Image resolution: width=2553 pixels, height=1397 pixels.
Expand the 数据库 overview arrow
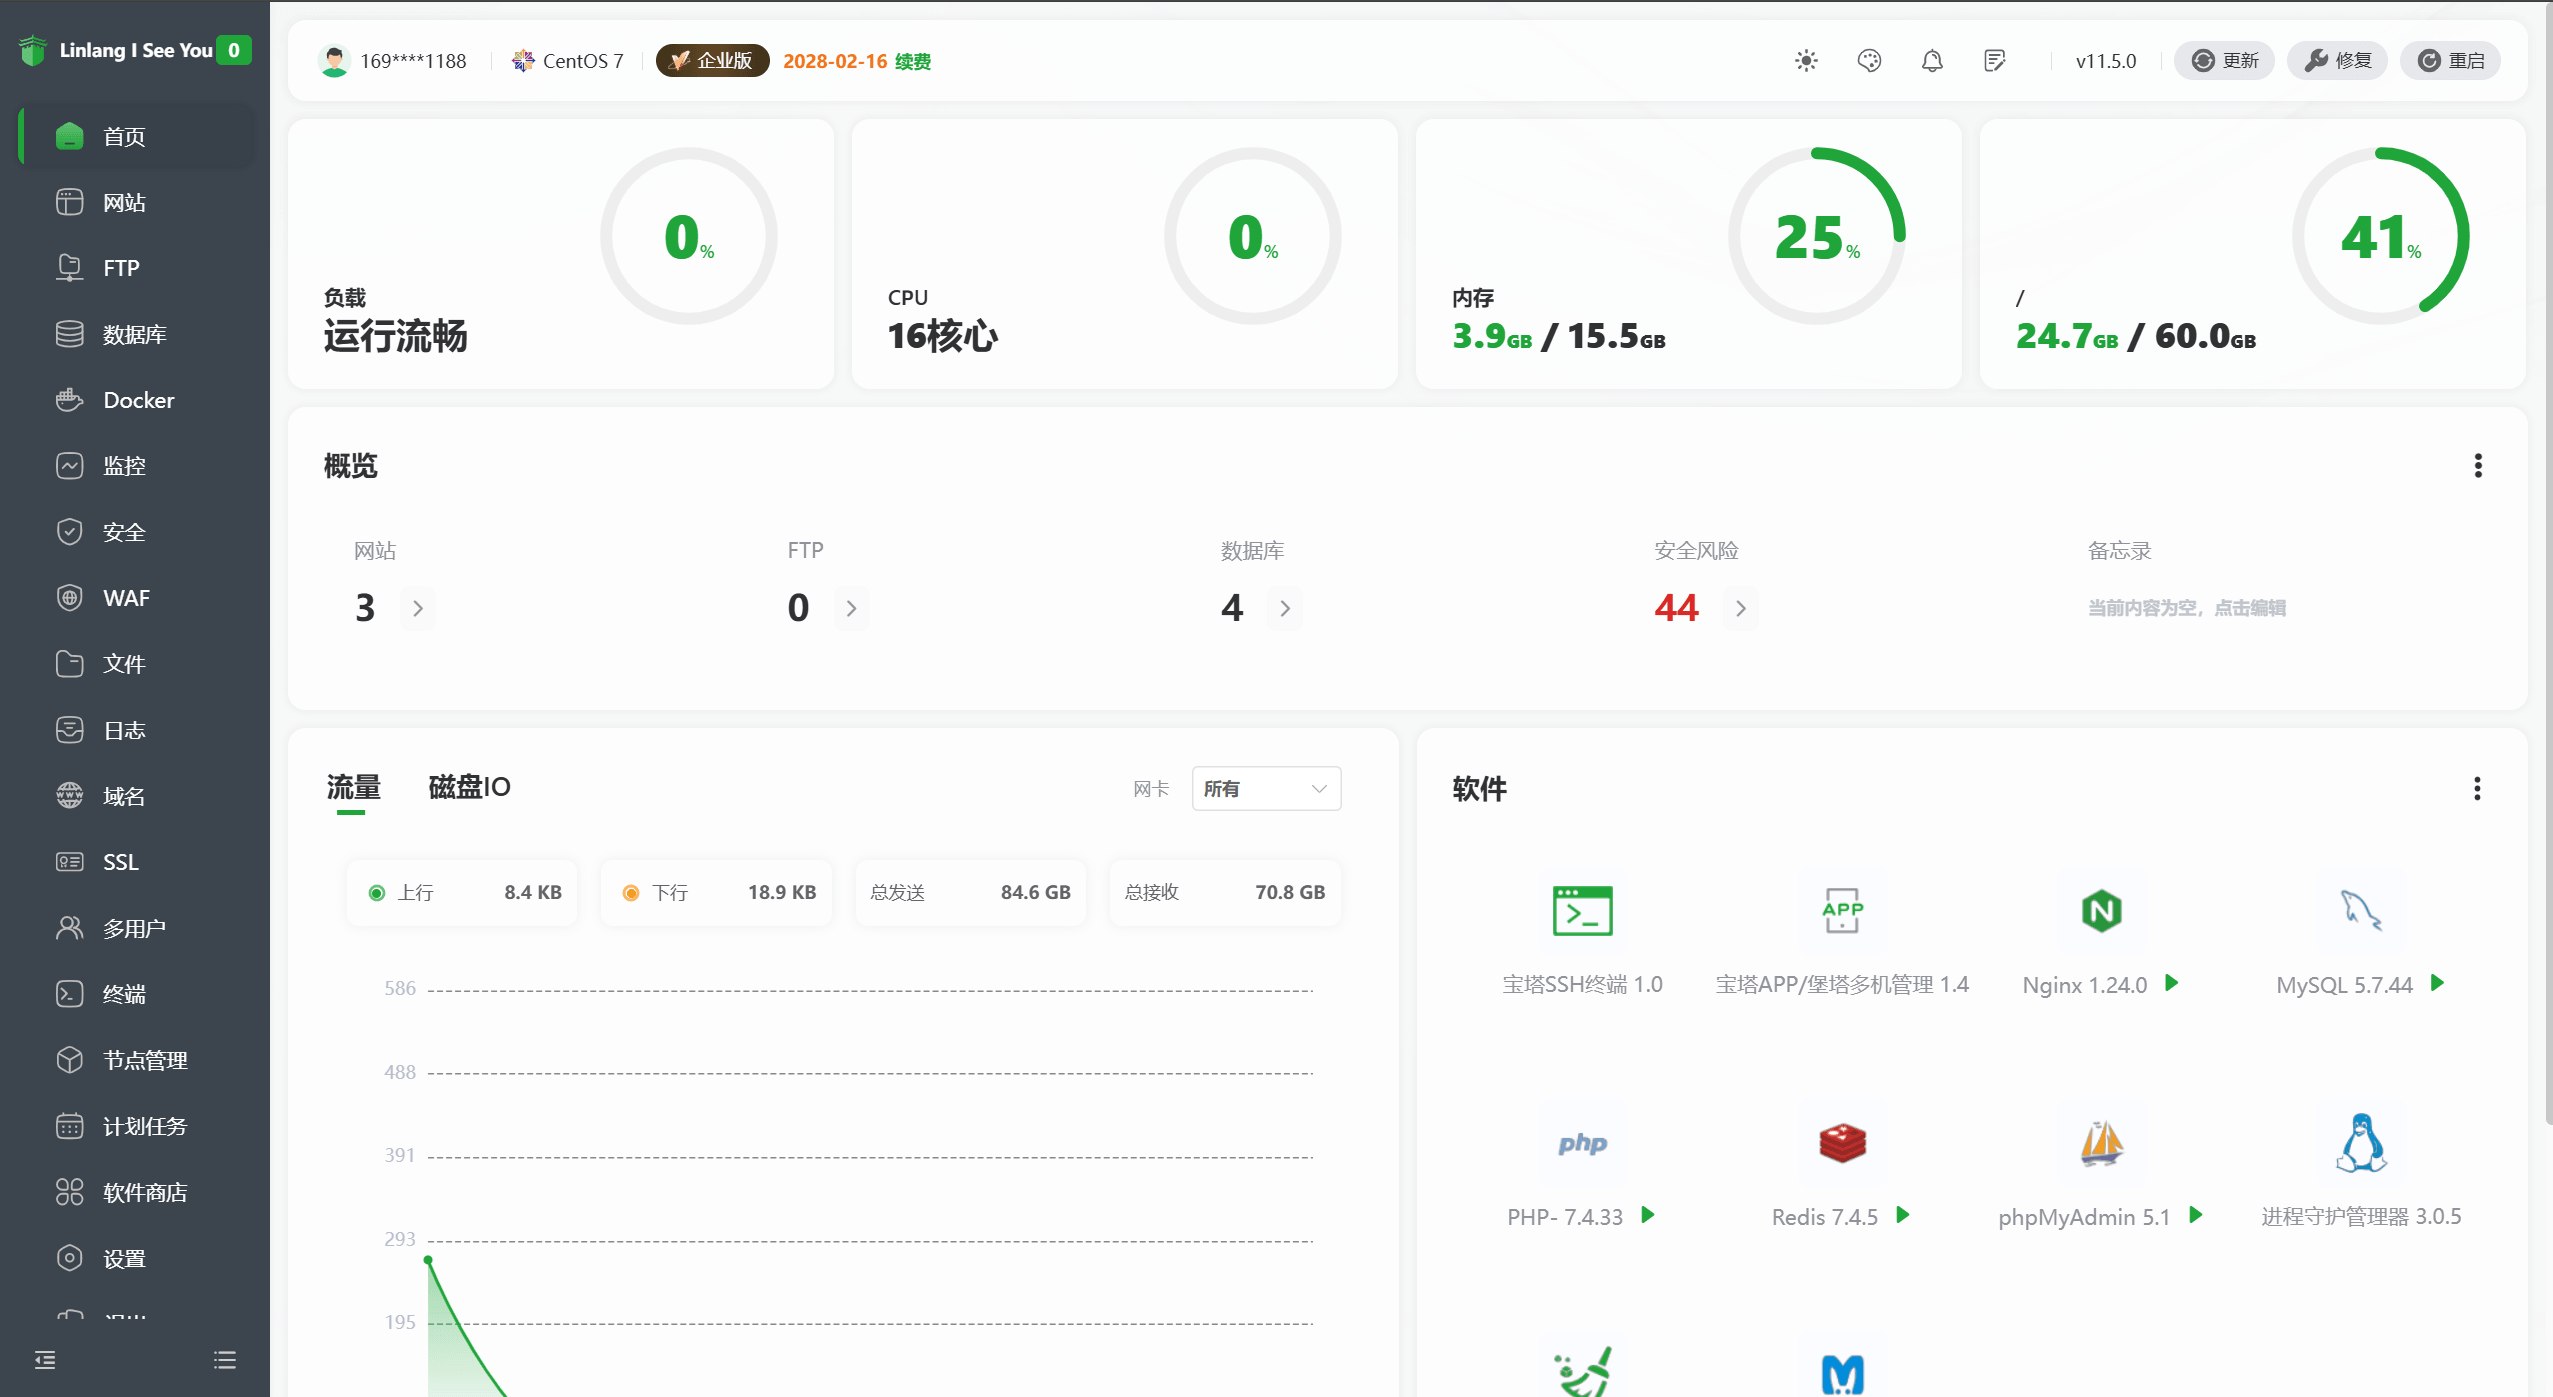tap(1284, 608)
